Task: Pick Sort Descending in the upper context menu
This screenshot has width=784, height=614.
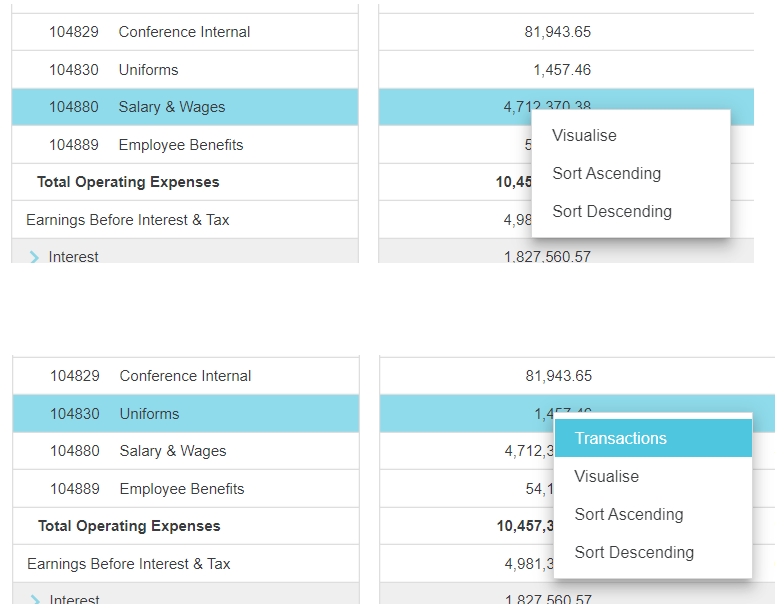Action: point(611,212)
